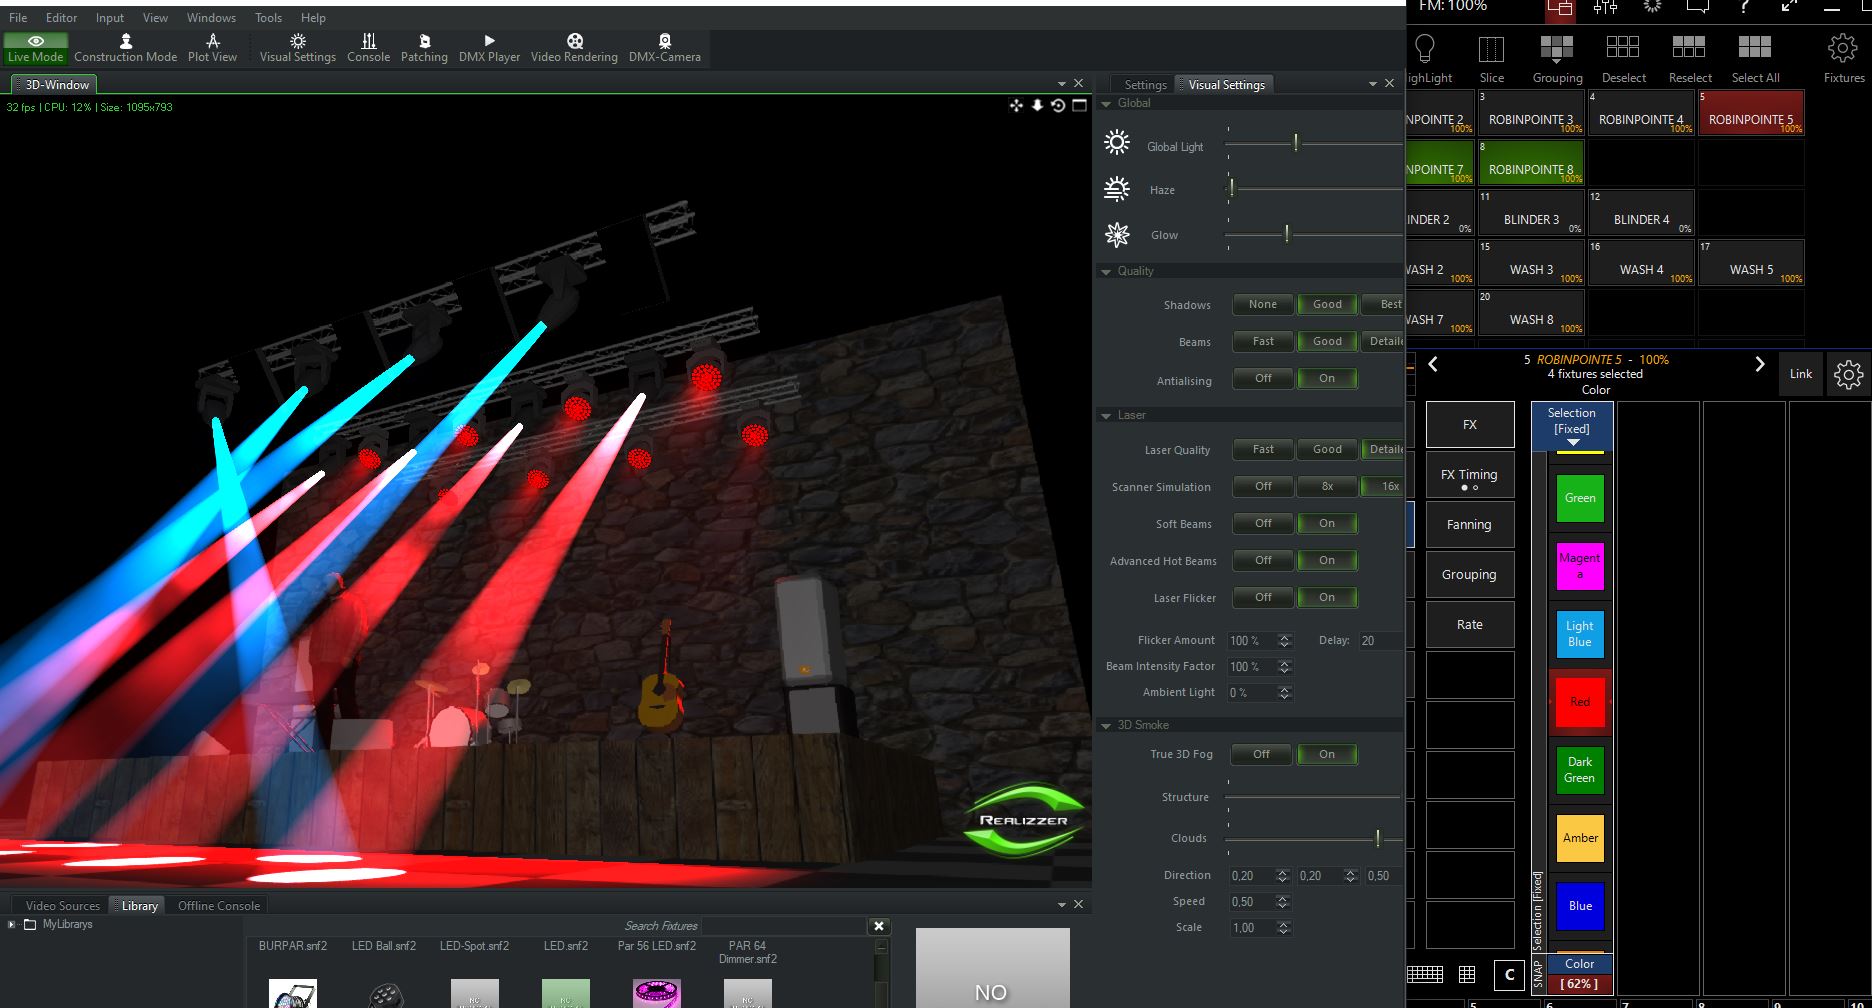The height and width of the screenshot is (1008, 1872).
Task: Launch the DMX Player
Action: (x=489, y=47)
